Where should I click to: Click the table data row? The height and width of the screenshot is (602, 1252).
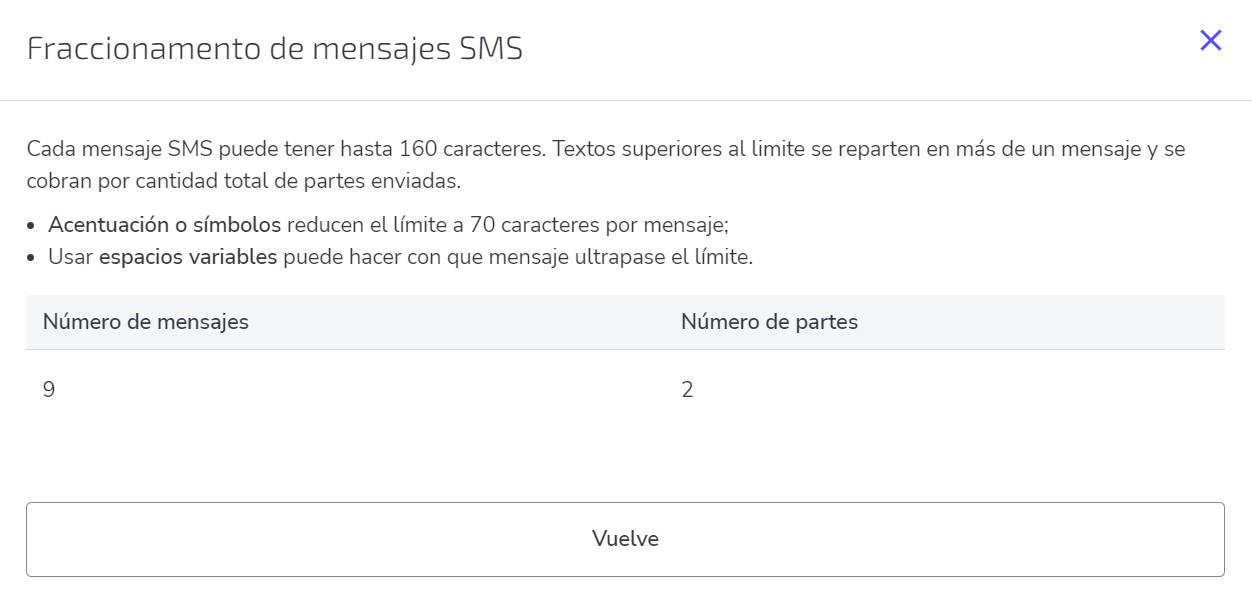coord(626,389)
